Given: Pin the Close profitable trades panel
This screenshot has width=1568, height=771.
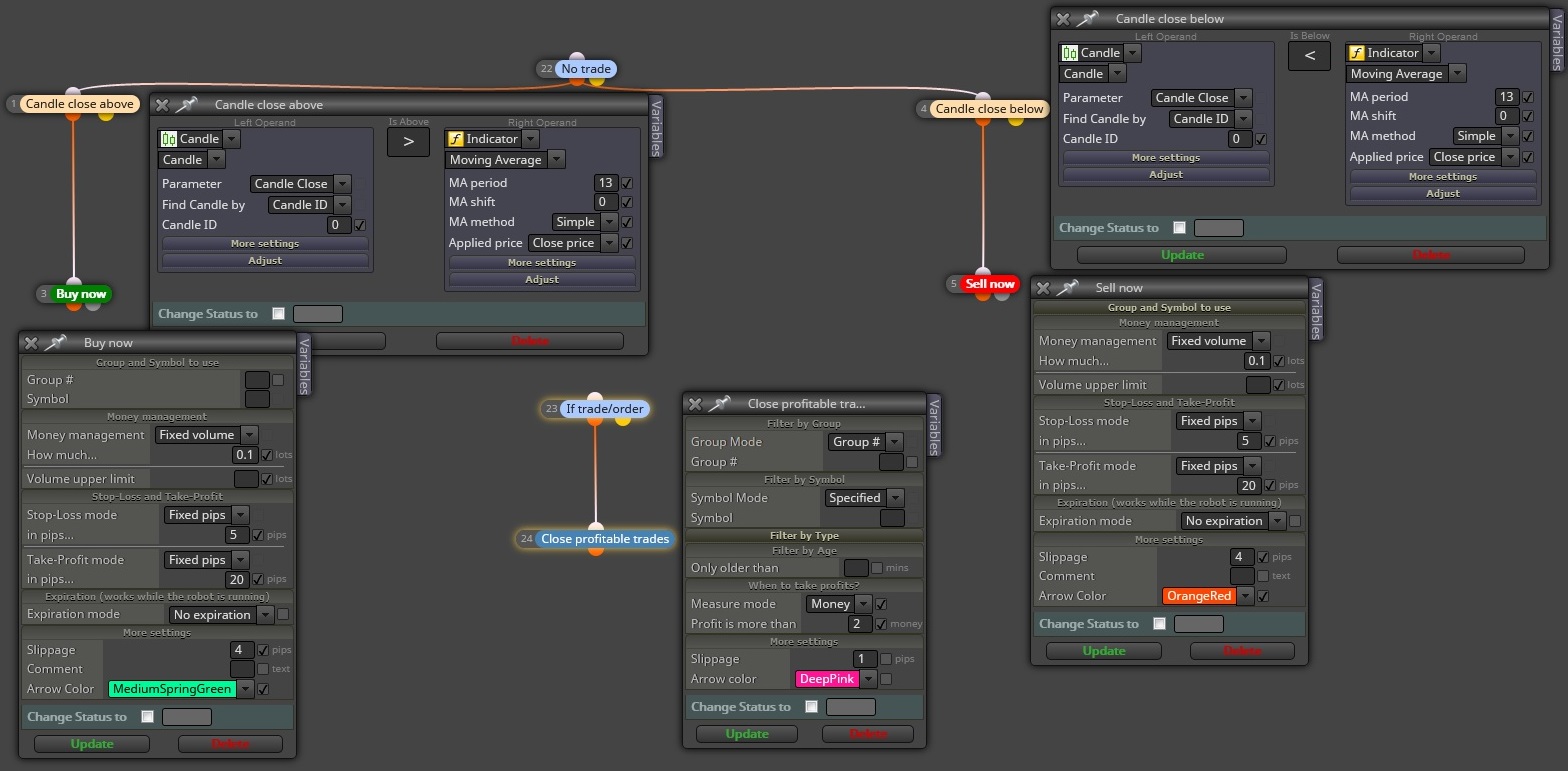Looking at the screenshot, I should (719, 403).
